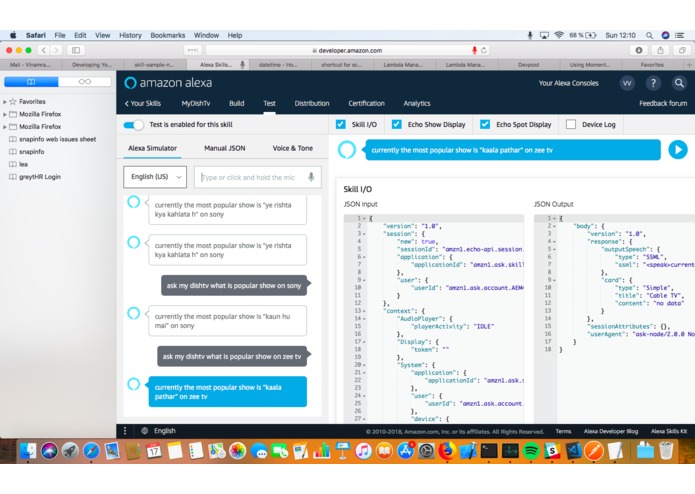Screen dimensions: 695x494
Task: Click the globe language icon in footer
Action: pos(144,431)
